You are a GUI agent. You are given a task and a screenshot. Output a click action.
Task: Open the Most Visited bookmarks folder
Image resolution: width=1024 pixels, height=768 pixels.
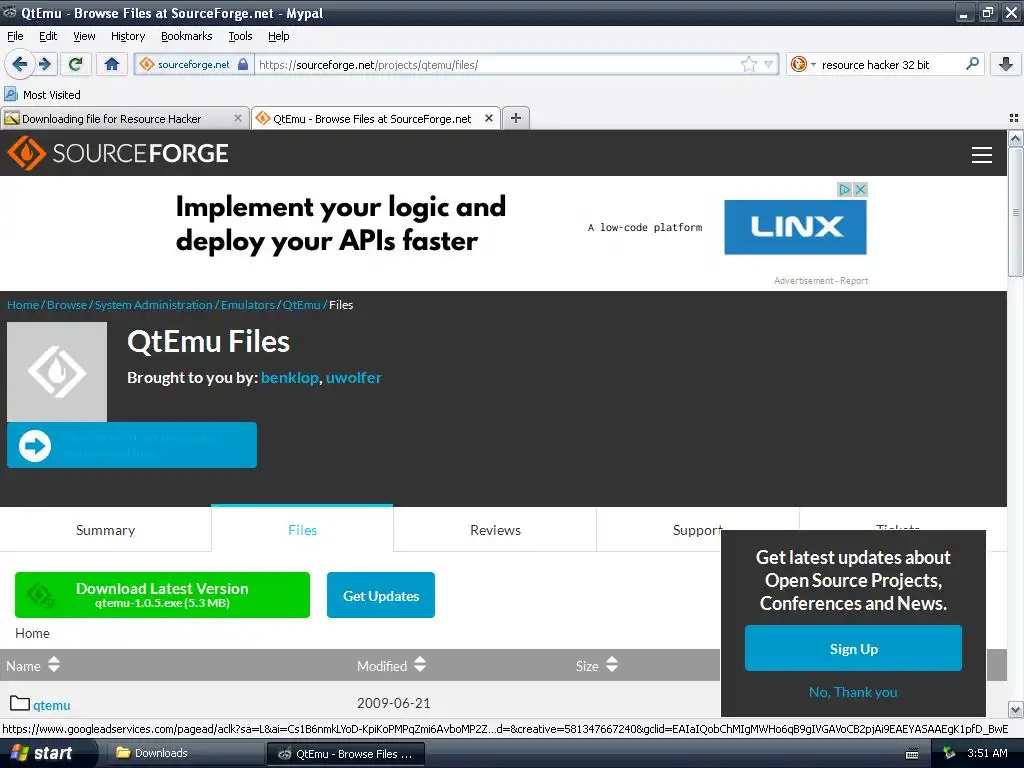point(43,95)
